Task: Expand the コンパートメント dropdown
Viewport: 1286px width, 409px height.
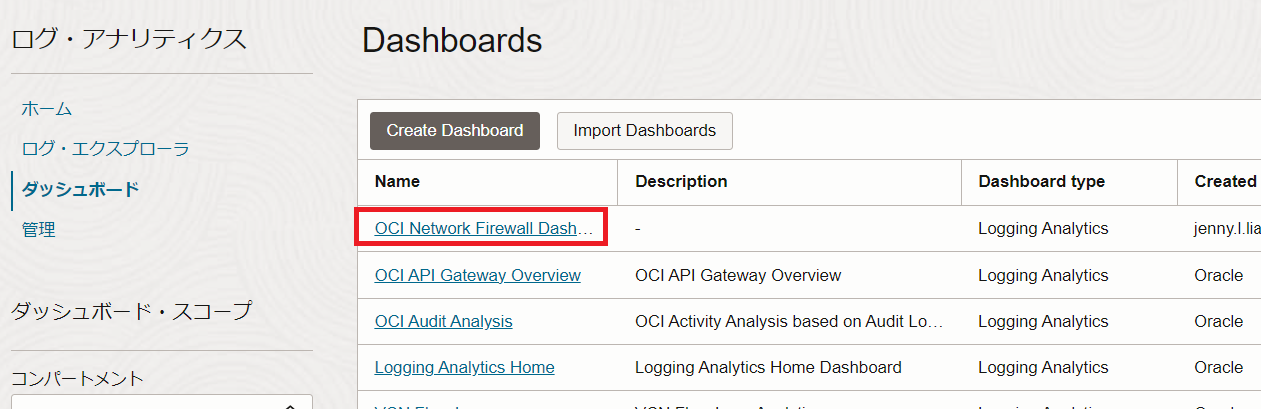Action: click(160, 403)
